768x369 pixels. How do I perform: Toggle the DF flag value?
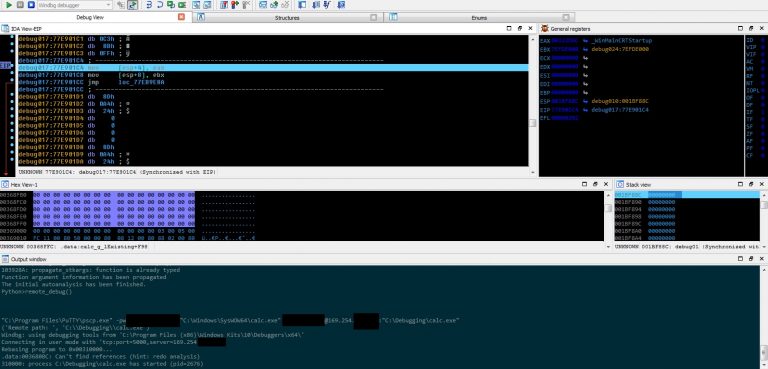click(x=762, y=104)
